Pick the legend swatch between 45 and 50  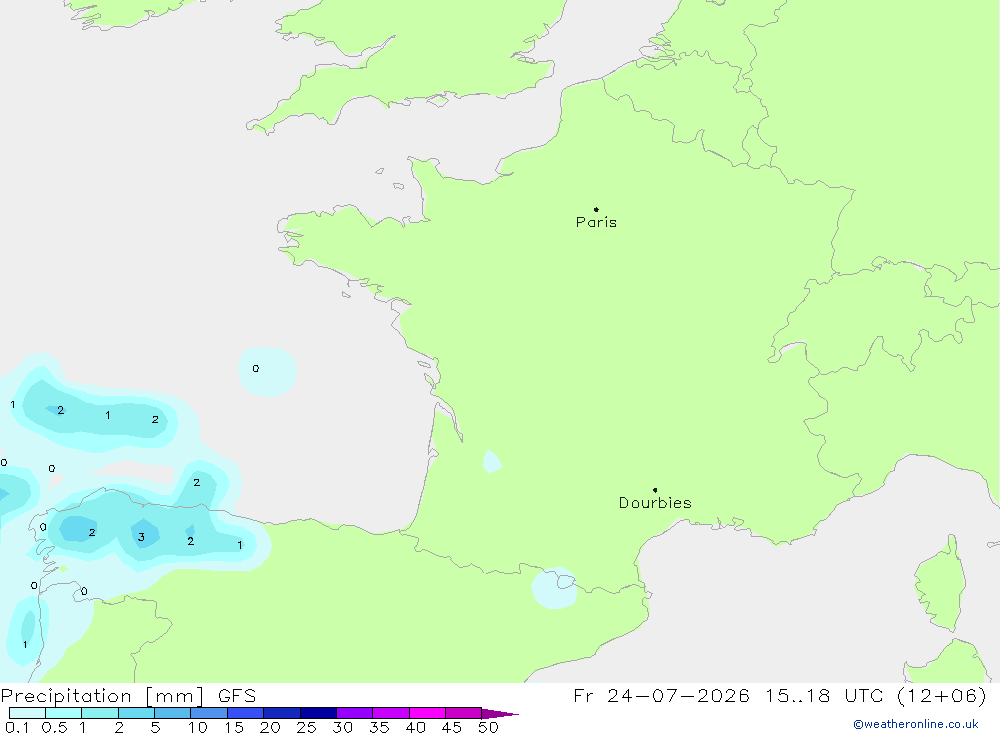464,713
